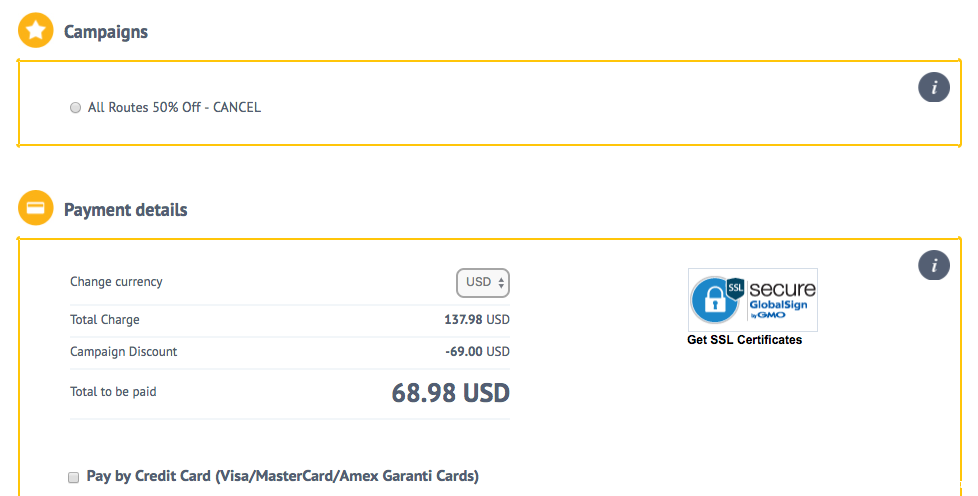Viewport: 978px width, 496px height.
Task: Click the Total to be paid label
Action: coord(113,392)
